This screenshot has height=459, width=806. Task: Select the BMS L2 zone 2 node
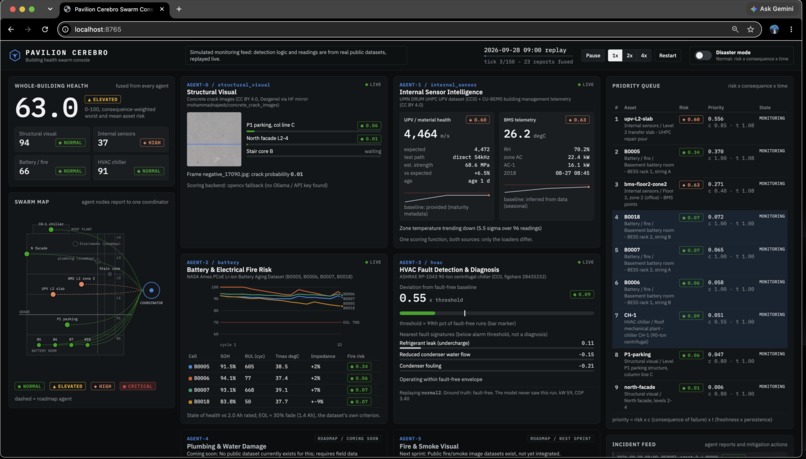[x=81, y=284]
